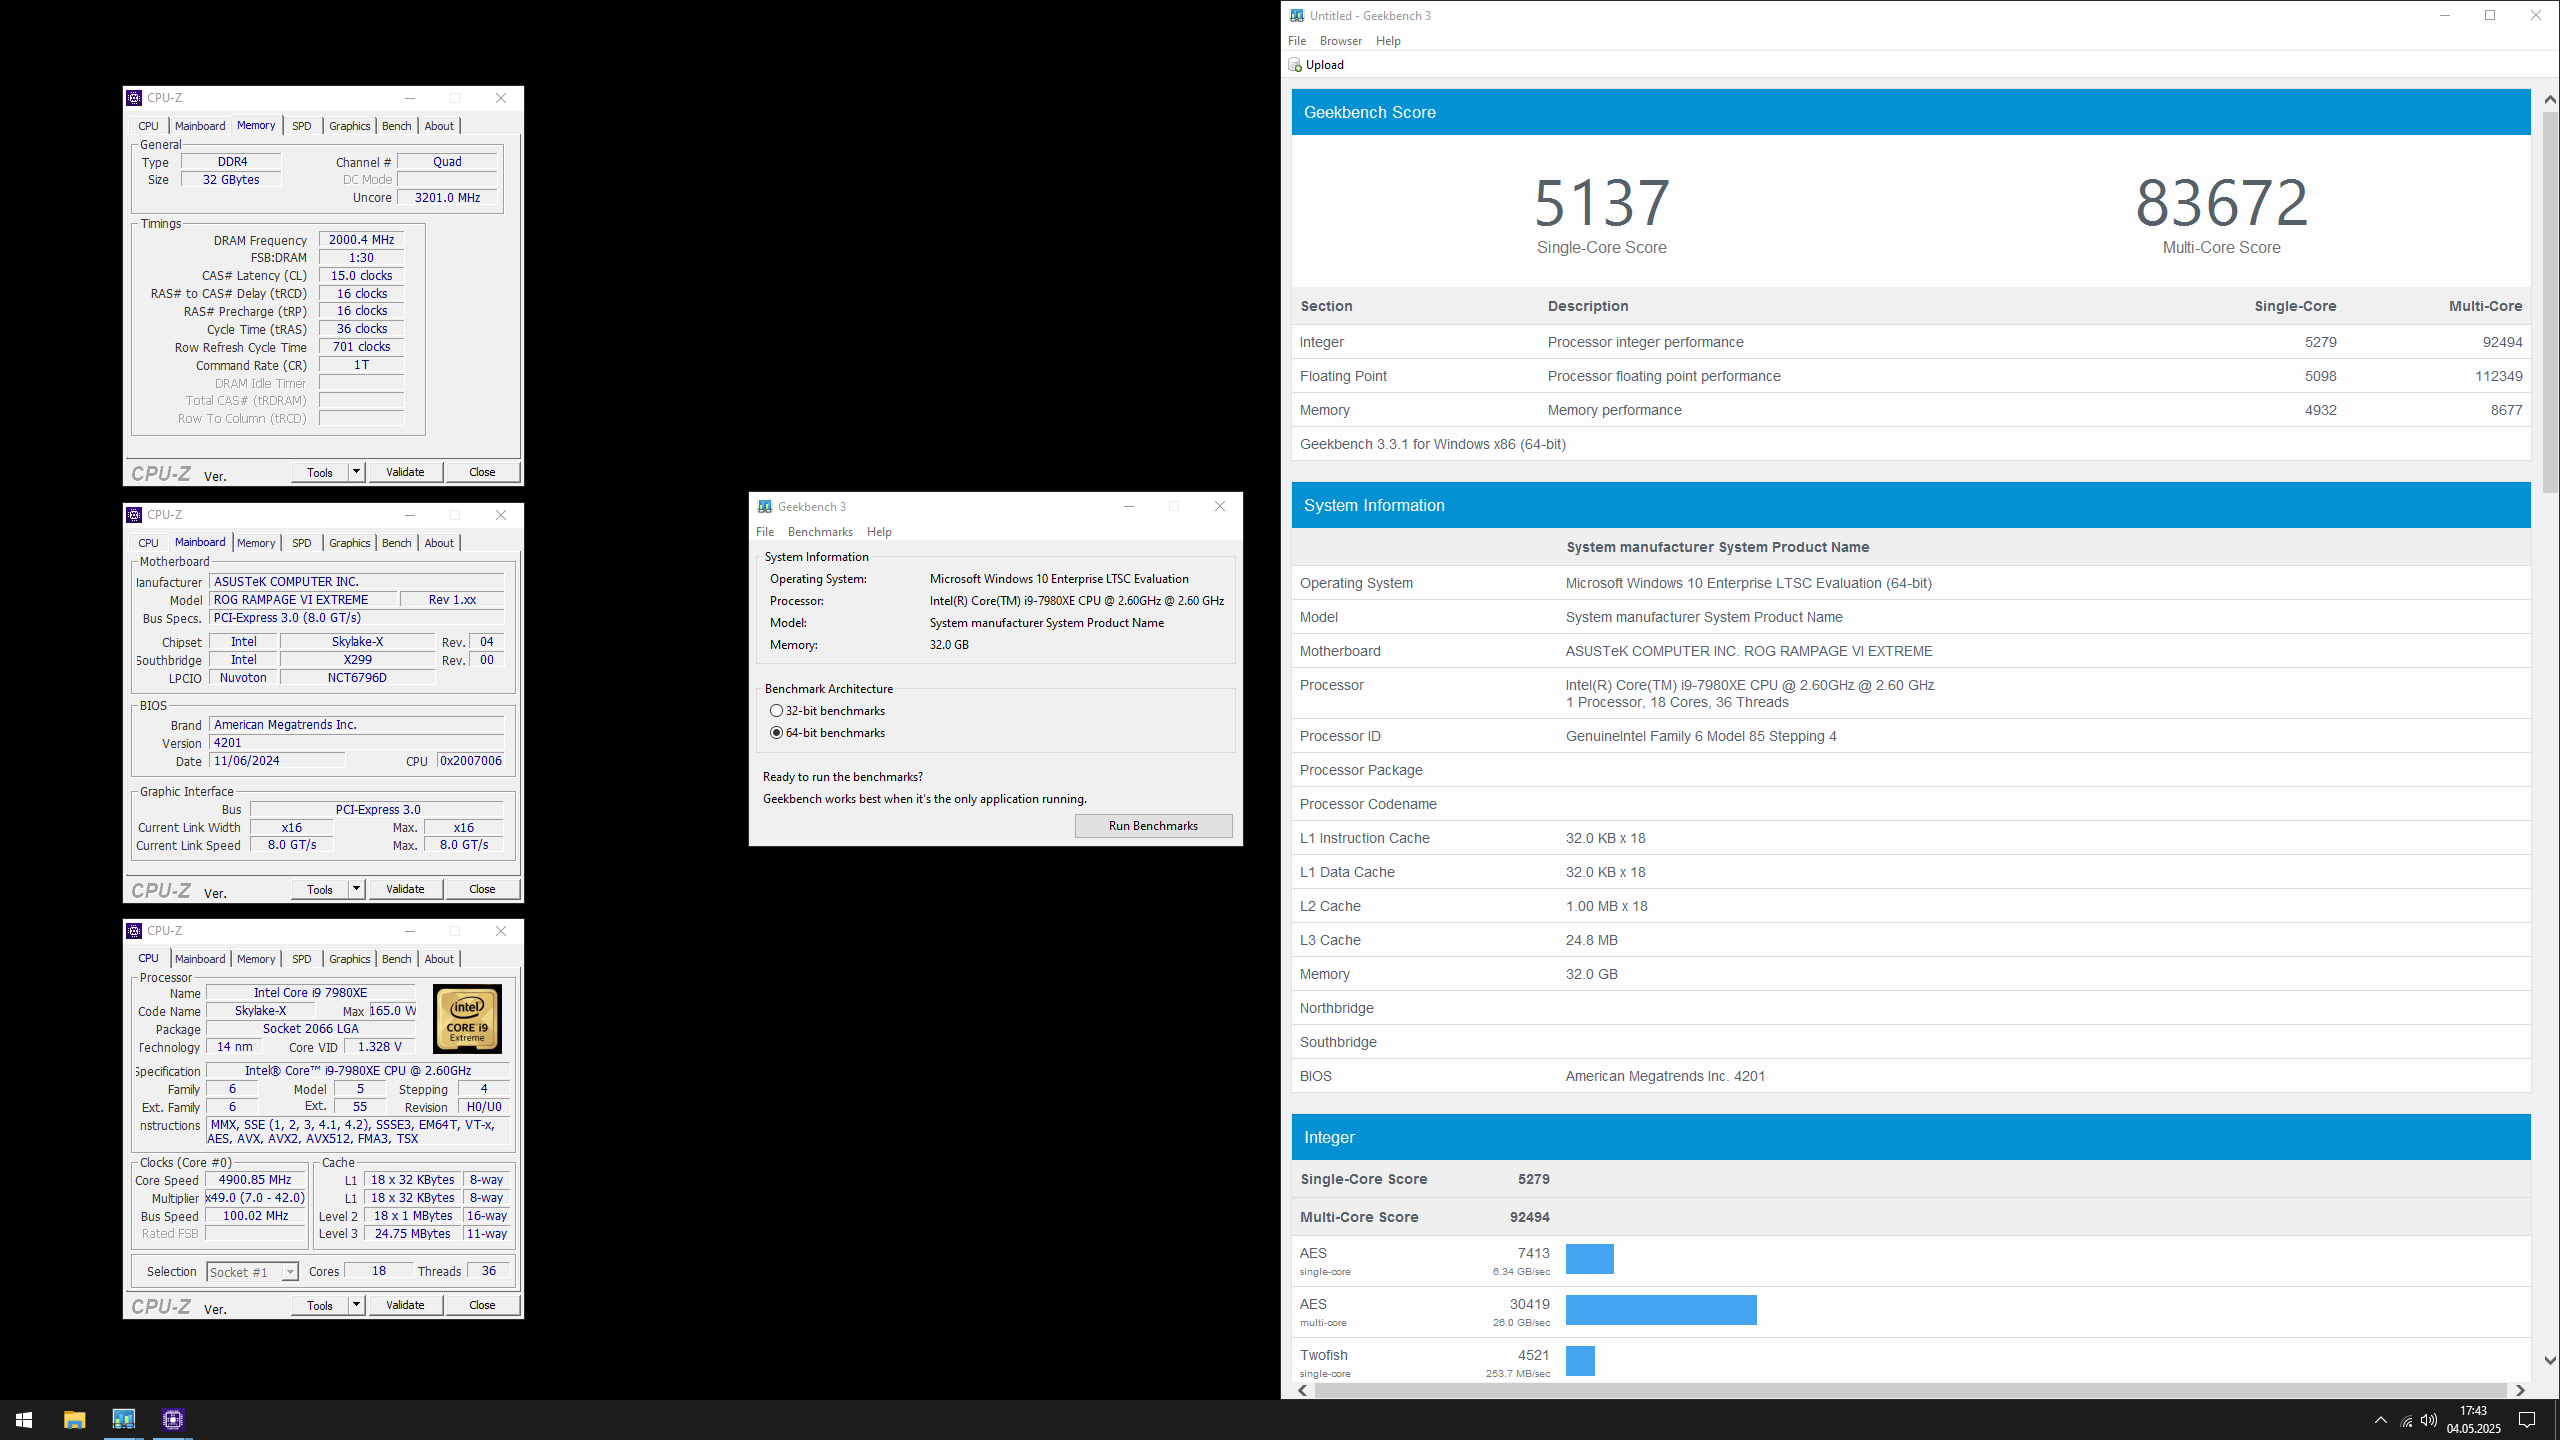The width and height of the screenshot is (2560, 1440).
Task: Switch to CPU tab in CPU-Z Mainboard window
Action: pyautogui.click(x=148, y=543)
